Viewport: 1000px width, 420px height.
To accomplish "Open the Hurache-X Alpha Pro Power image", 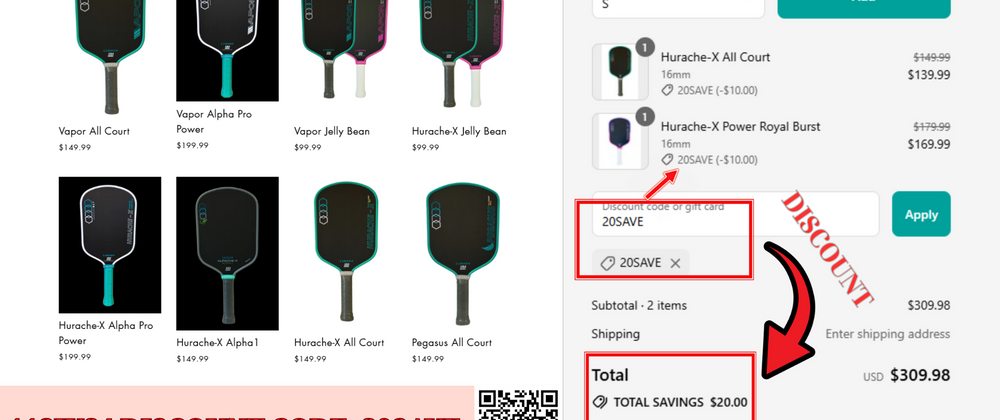I will coord(110,245).
